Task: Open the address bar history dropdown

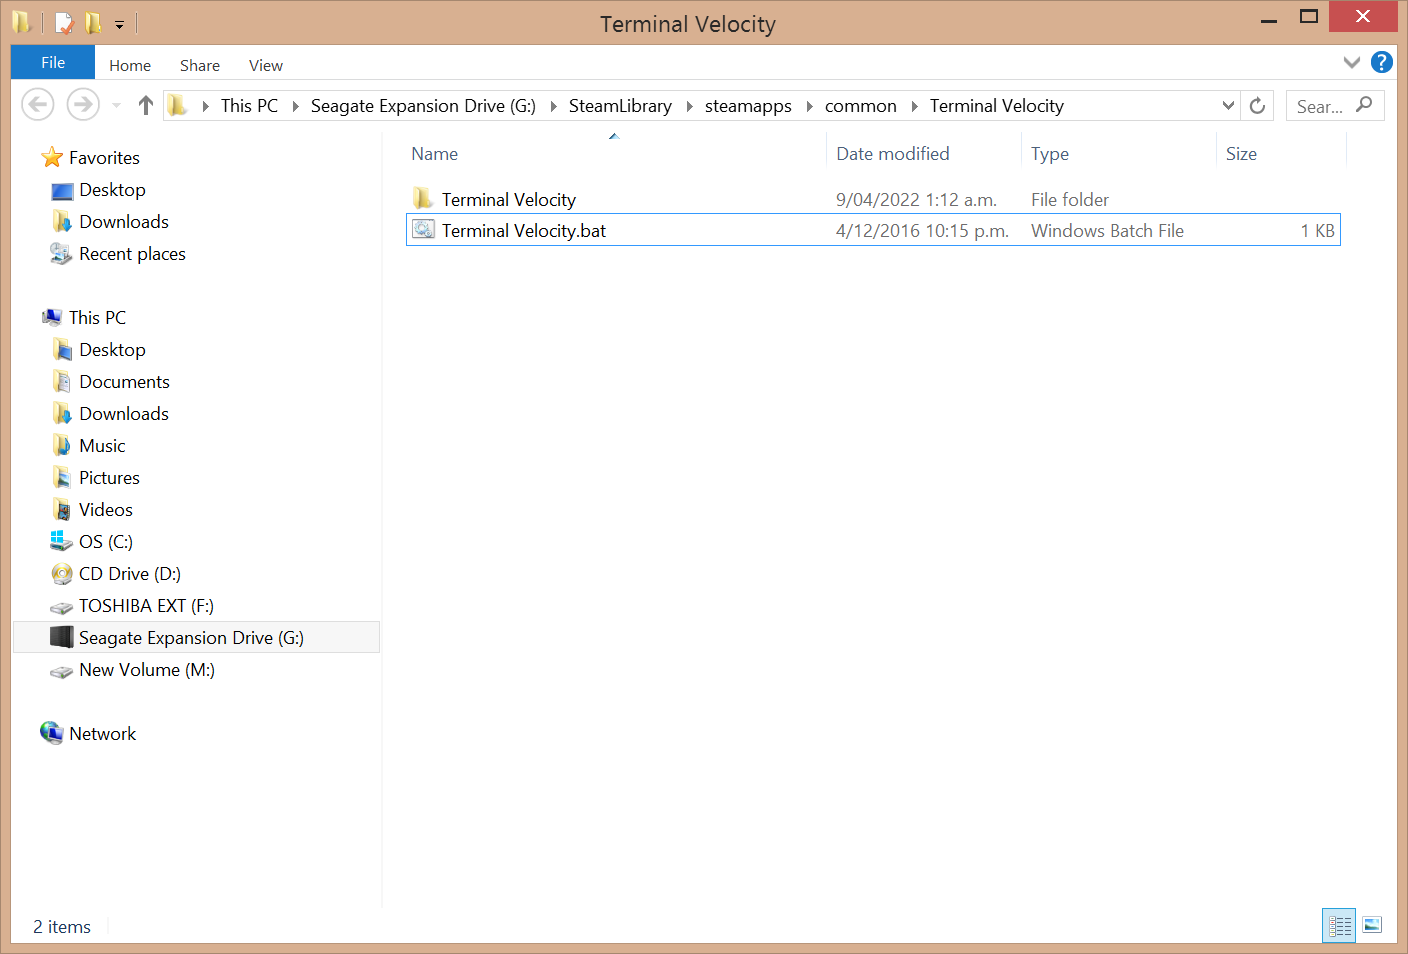Action: [1228, 105]
